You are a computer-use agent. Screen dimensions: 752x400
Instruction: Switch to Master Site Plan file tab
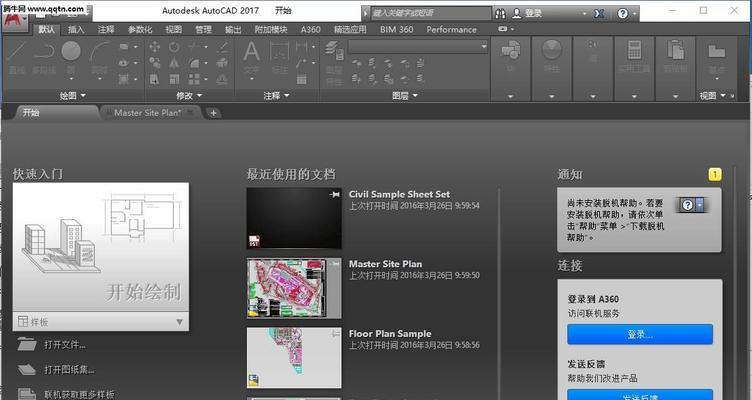147,113
